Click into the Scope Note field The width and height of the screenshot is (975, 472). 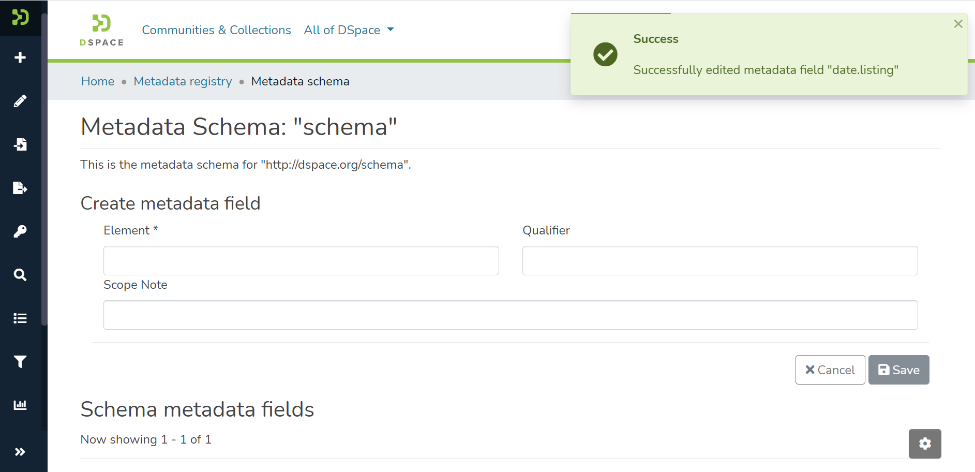click(510, 315)
